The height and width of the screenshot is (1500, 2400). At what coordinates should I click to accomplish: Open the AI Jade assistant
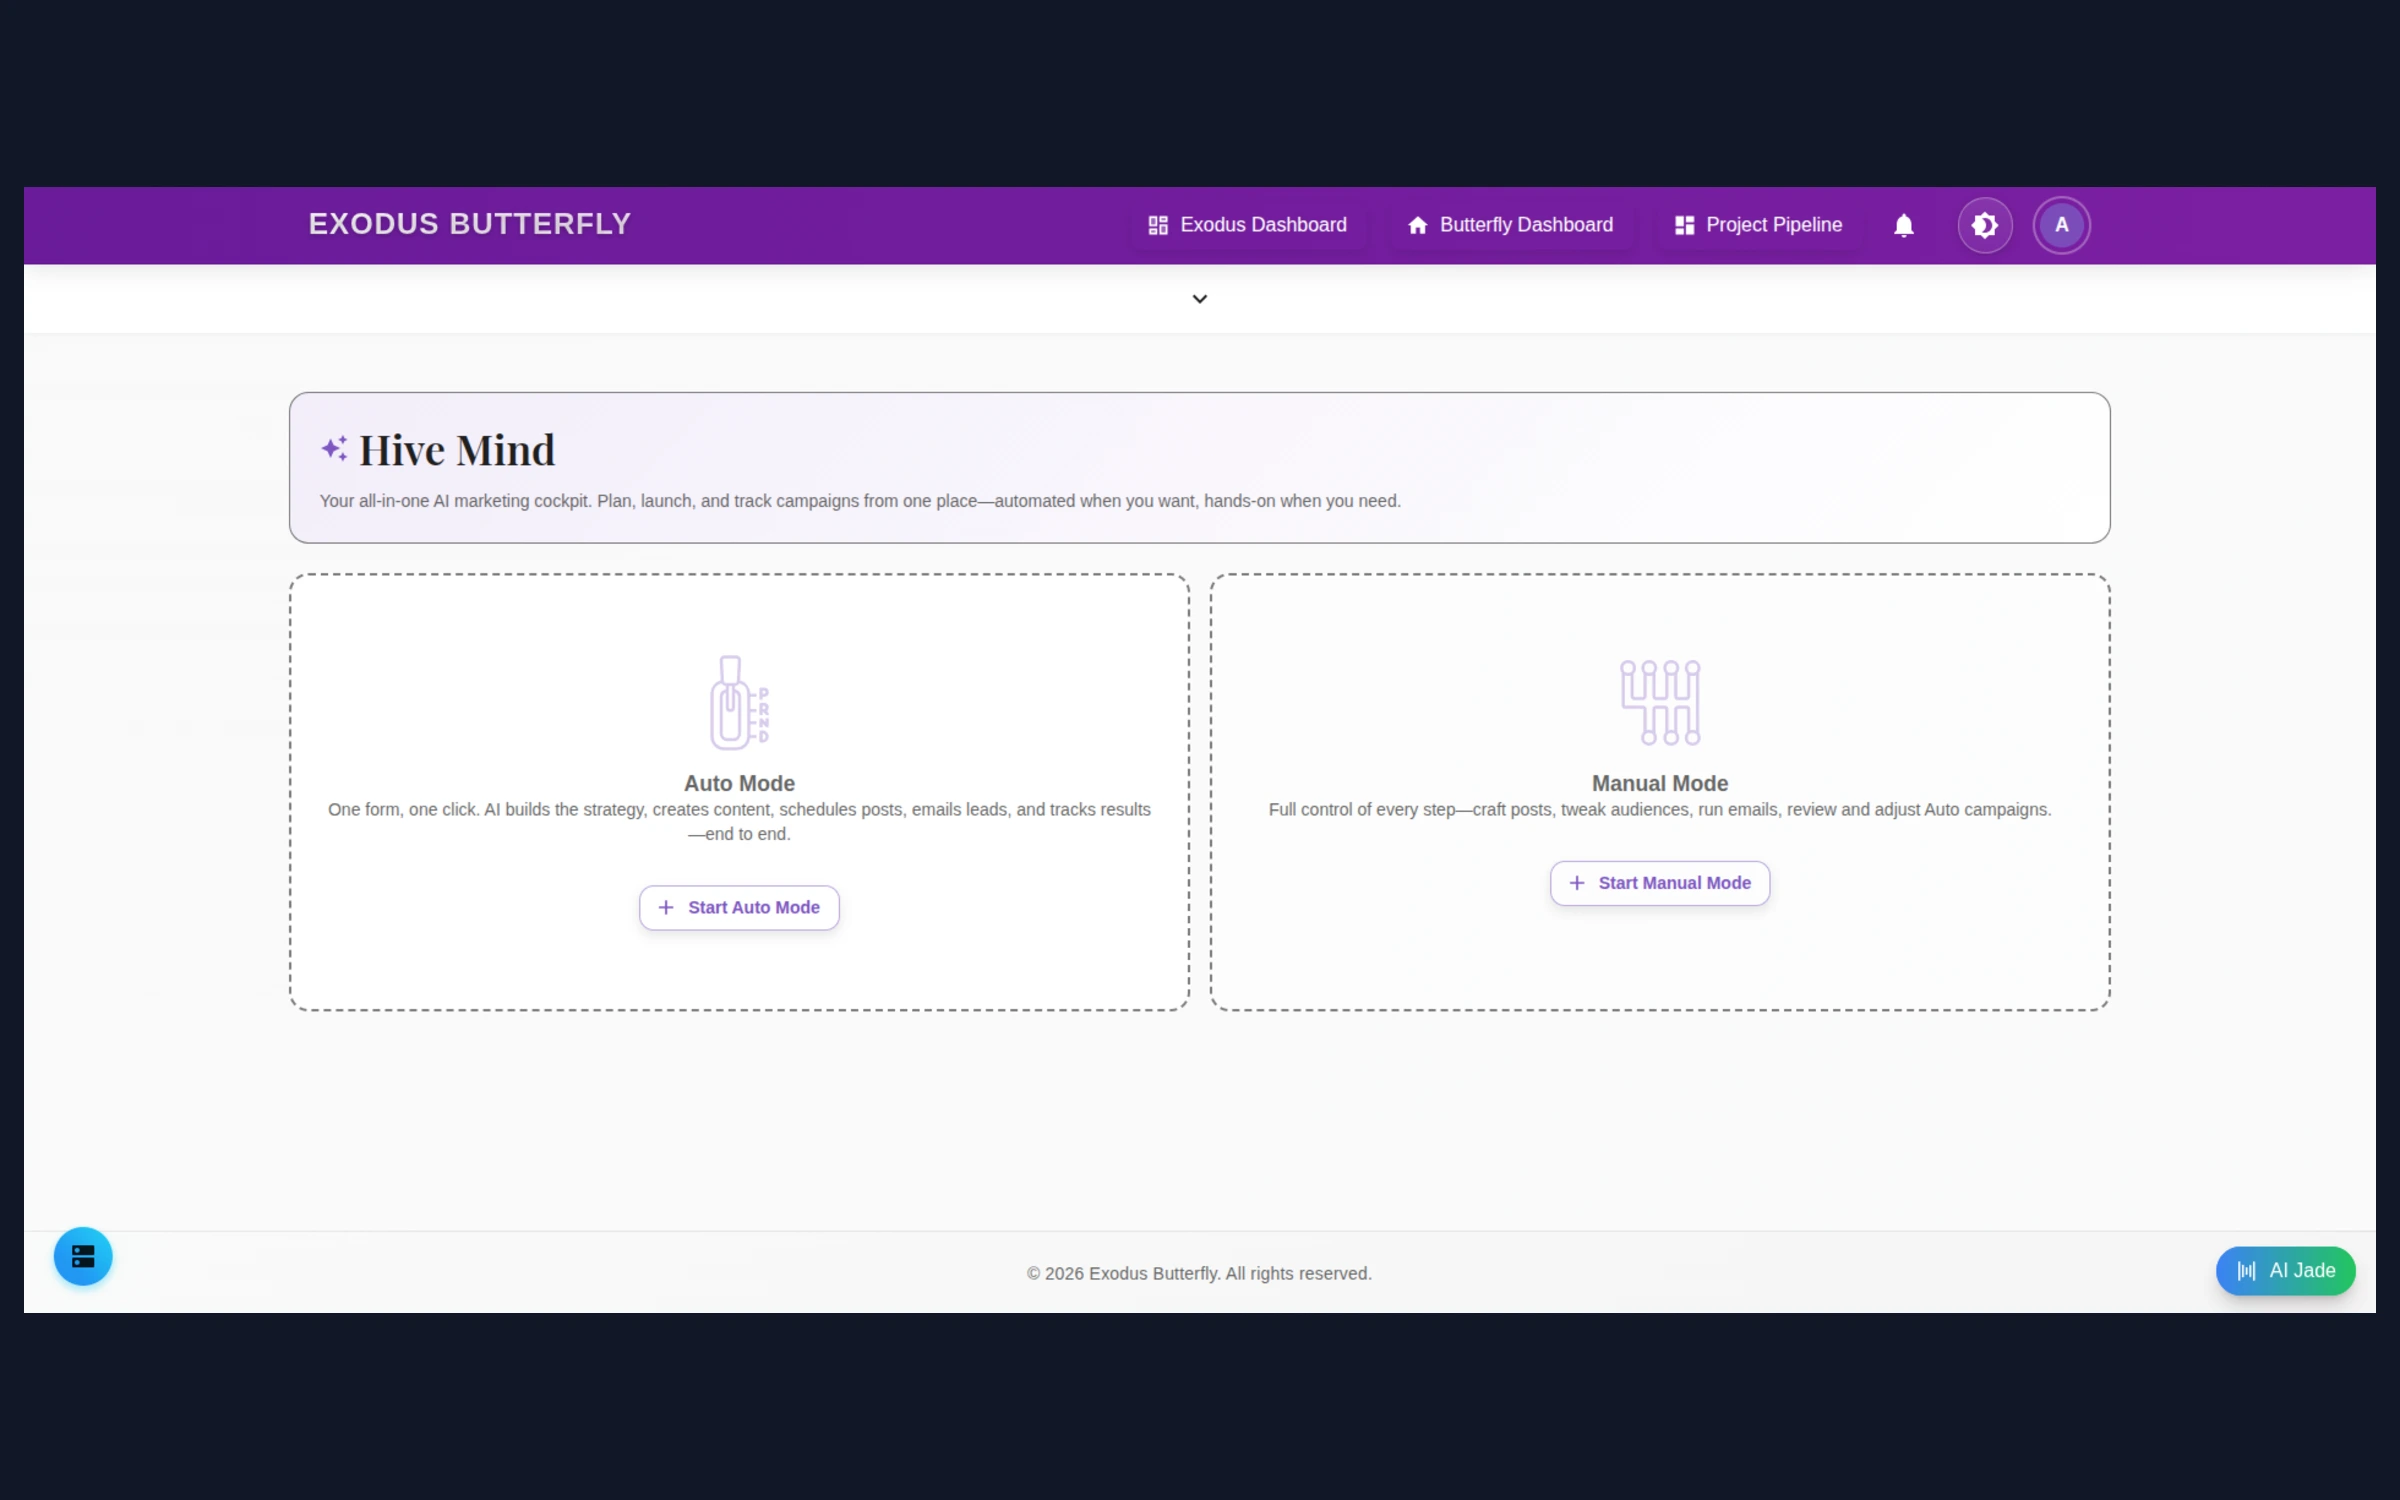click(2285, 1270)
